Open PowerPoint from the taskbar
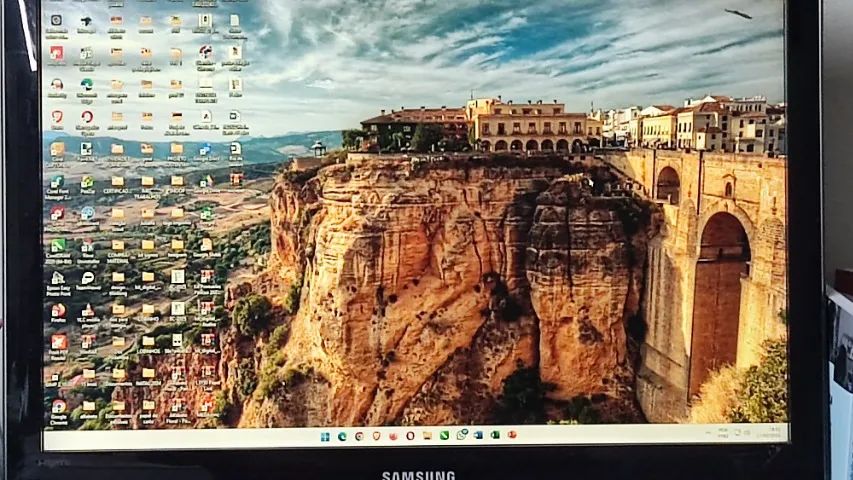The width and height of the screenshot is (853, 480). tap(512, 435)
